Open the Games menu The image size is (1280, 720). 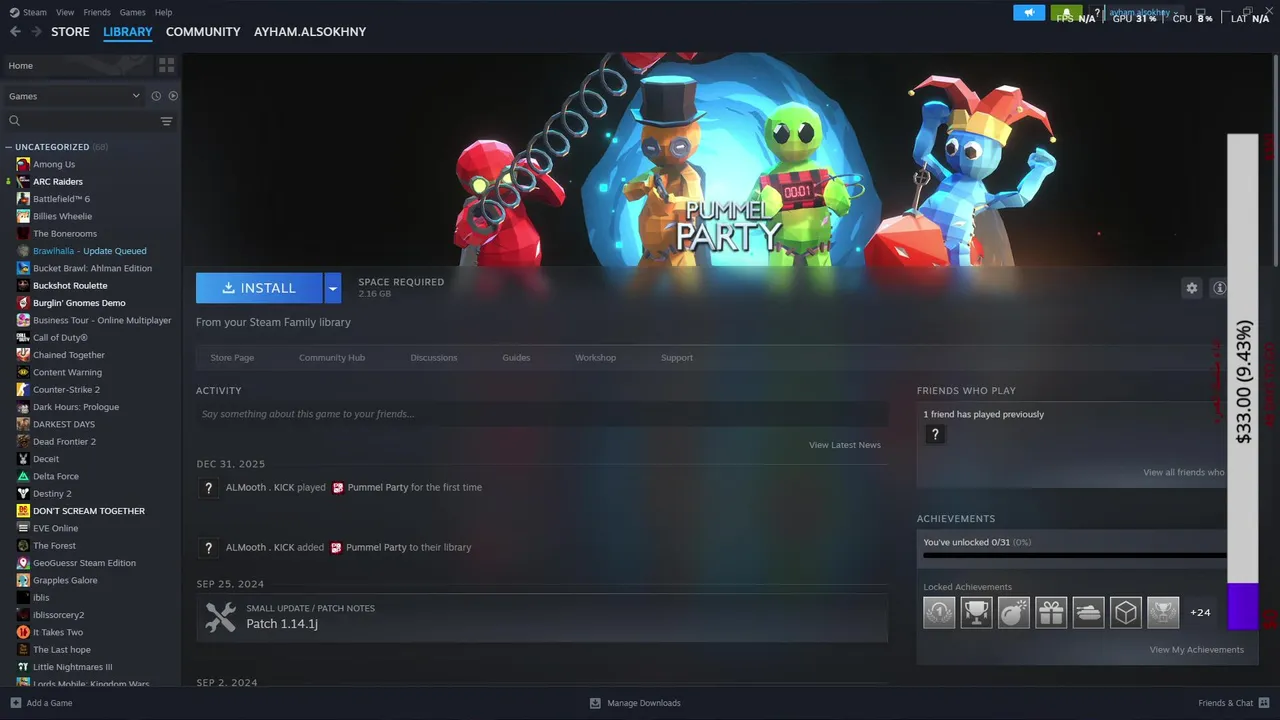pyautogui.click(x=132, y=12)
